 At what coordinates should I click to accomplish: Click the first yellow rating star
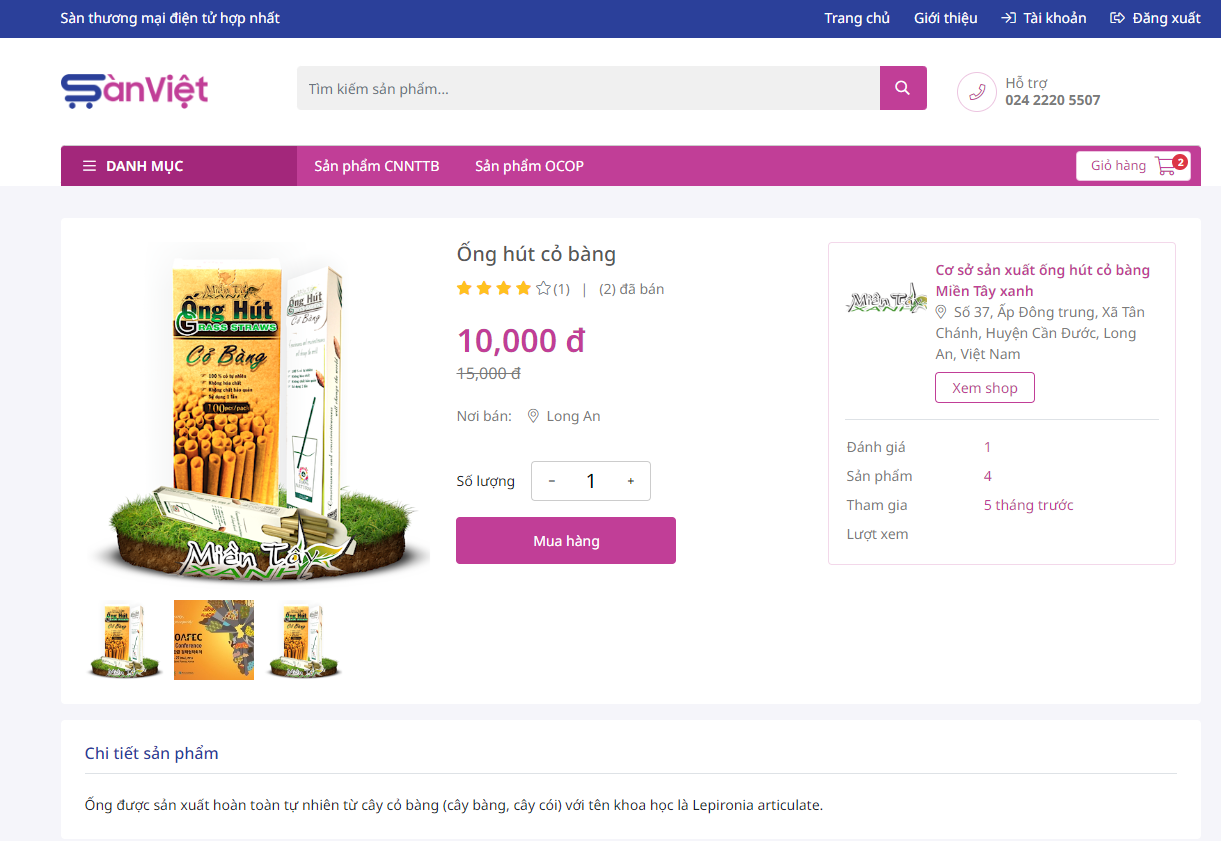coord(464,289)
